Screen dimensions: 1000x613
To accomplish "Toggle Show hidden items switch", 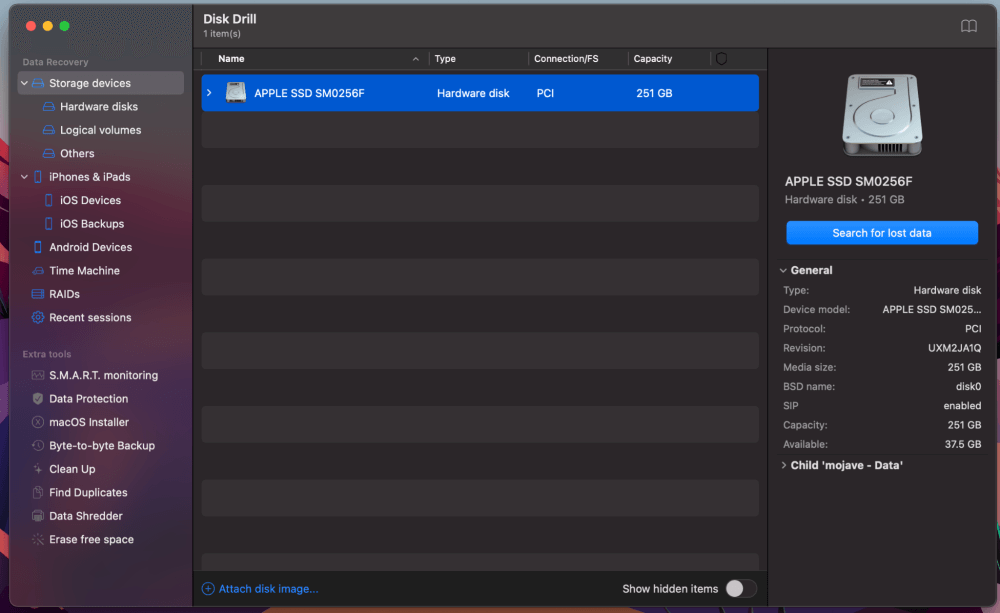I will click(x=740, y=589).
